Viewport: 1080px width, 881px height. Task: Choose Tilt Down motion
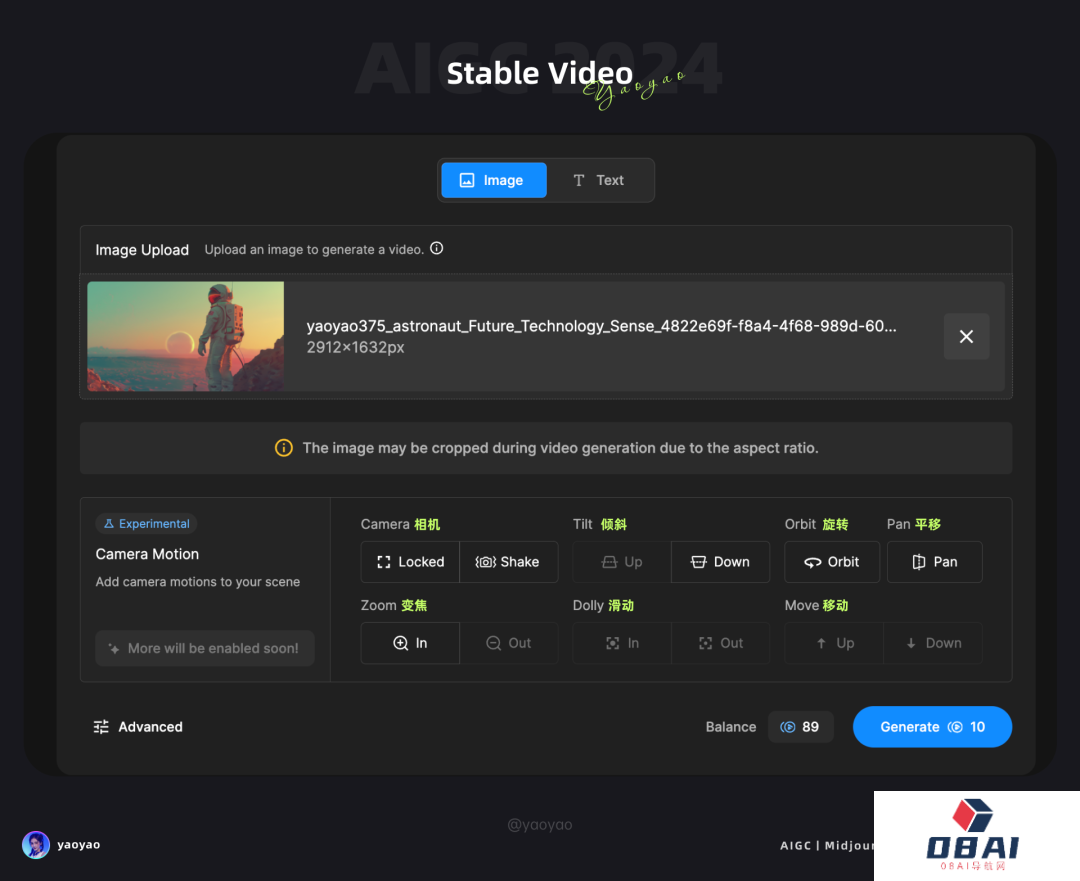(720, 562)
